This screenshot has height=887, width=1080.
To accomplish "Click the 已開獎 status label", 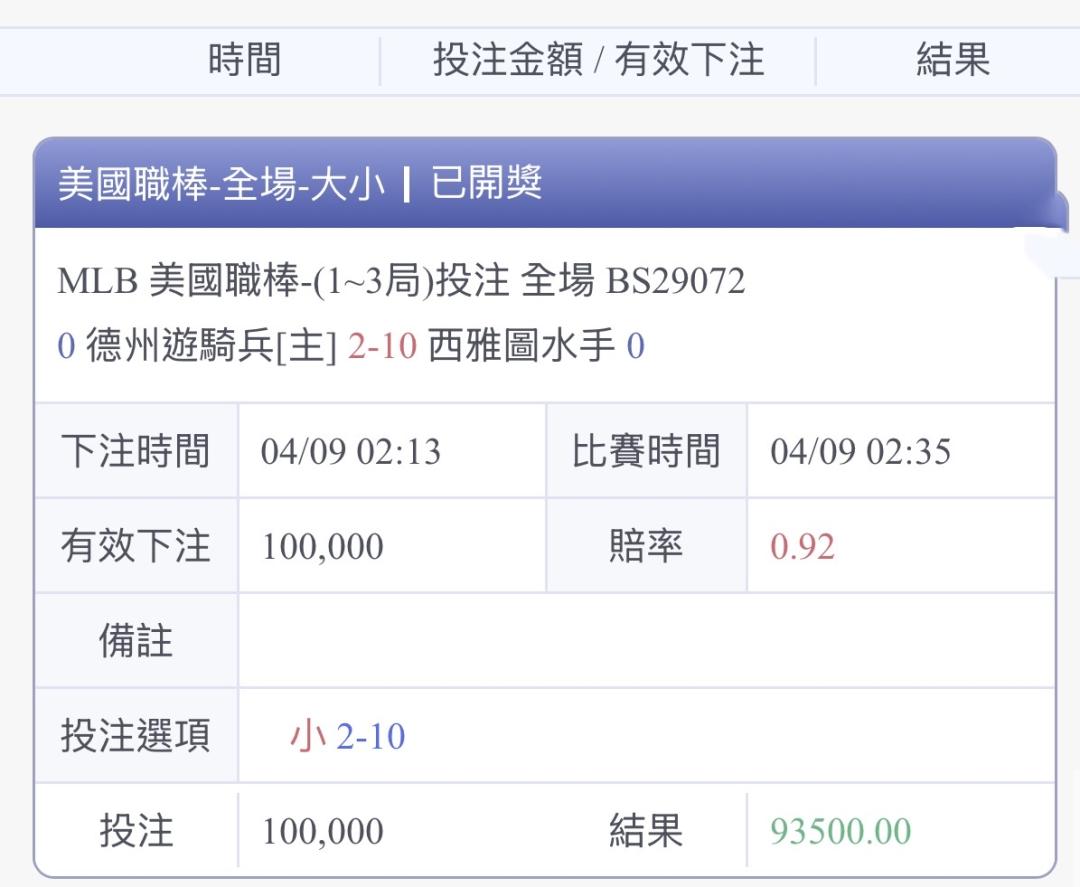I will [487, 184].
